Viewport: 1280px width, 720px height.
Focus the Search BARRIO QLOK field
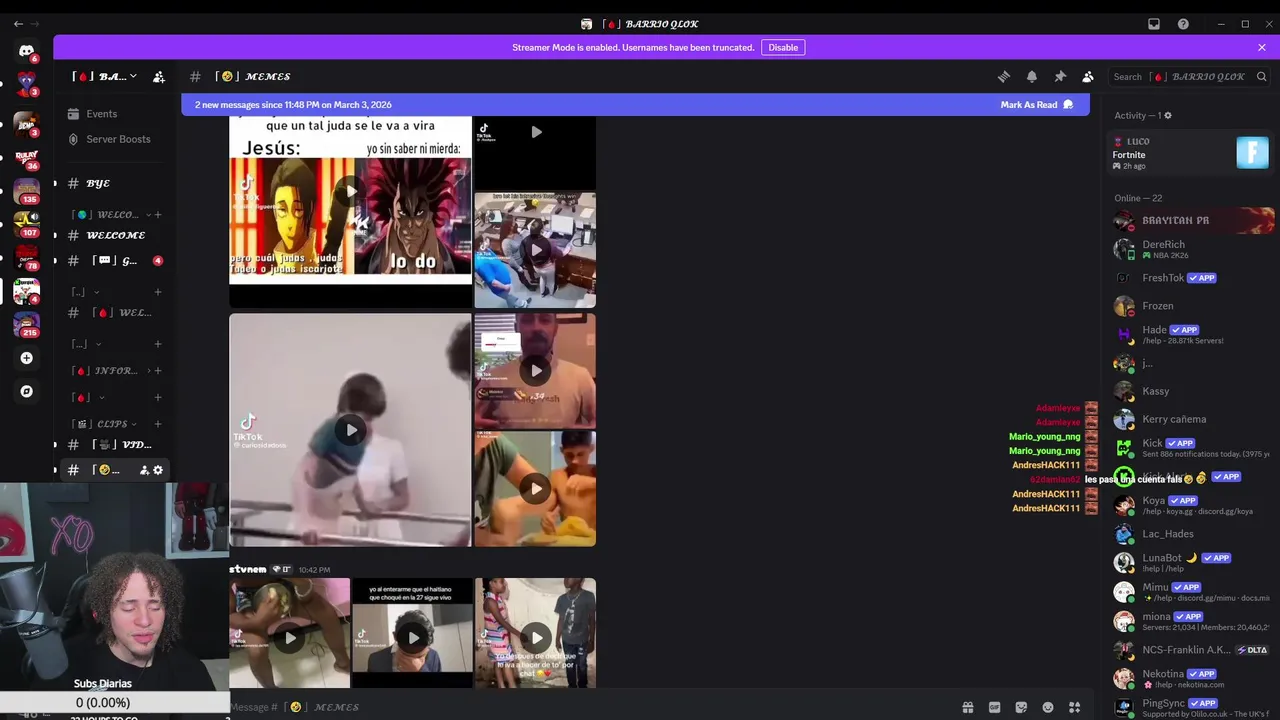click(x=1191, y=77)
